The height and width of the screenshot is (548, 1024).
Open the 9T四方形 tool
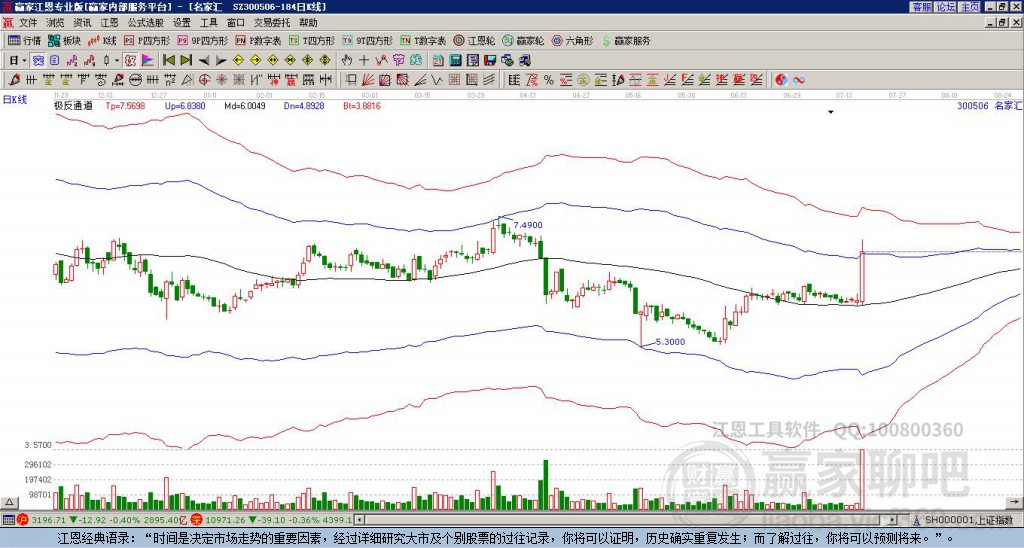[367, 40]
